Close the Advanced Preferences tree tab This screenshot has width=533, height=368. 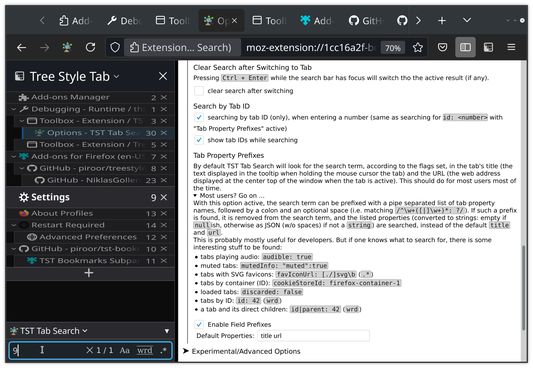164,237
